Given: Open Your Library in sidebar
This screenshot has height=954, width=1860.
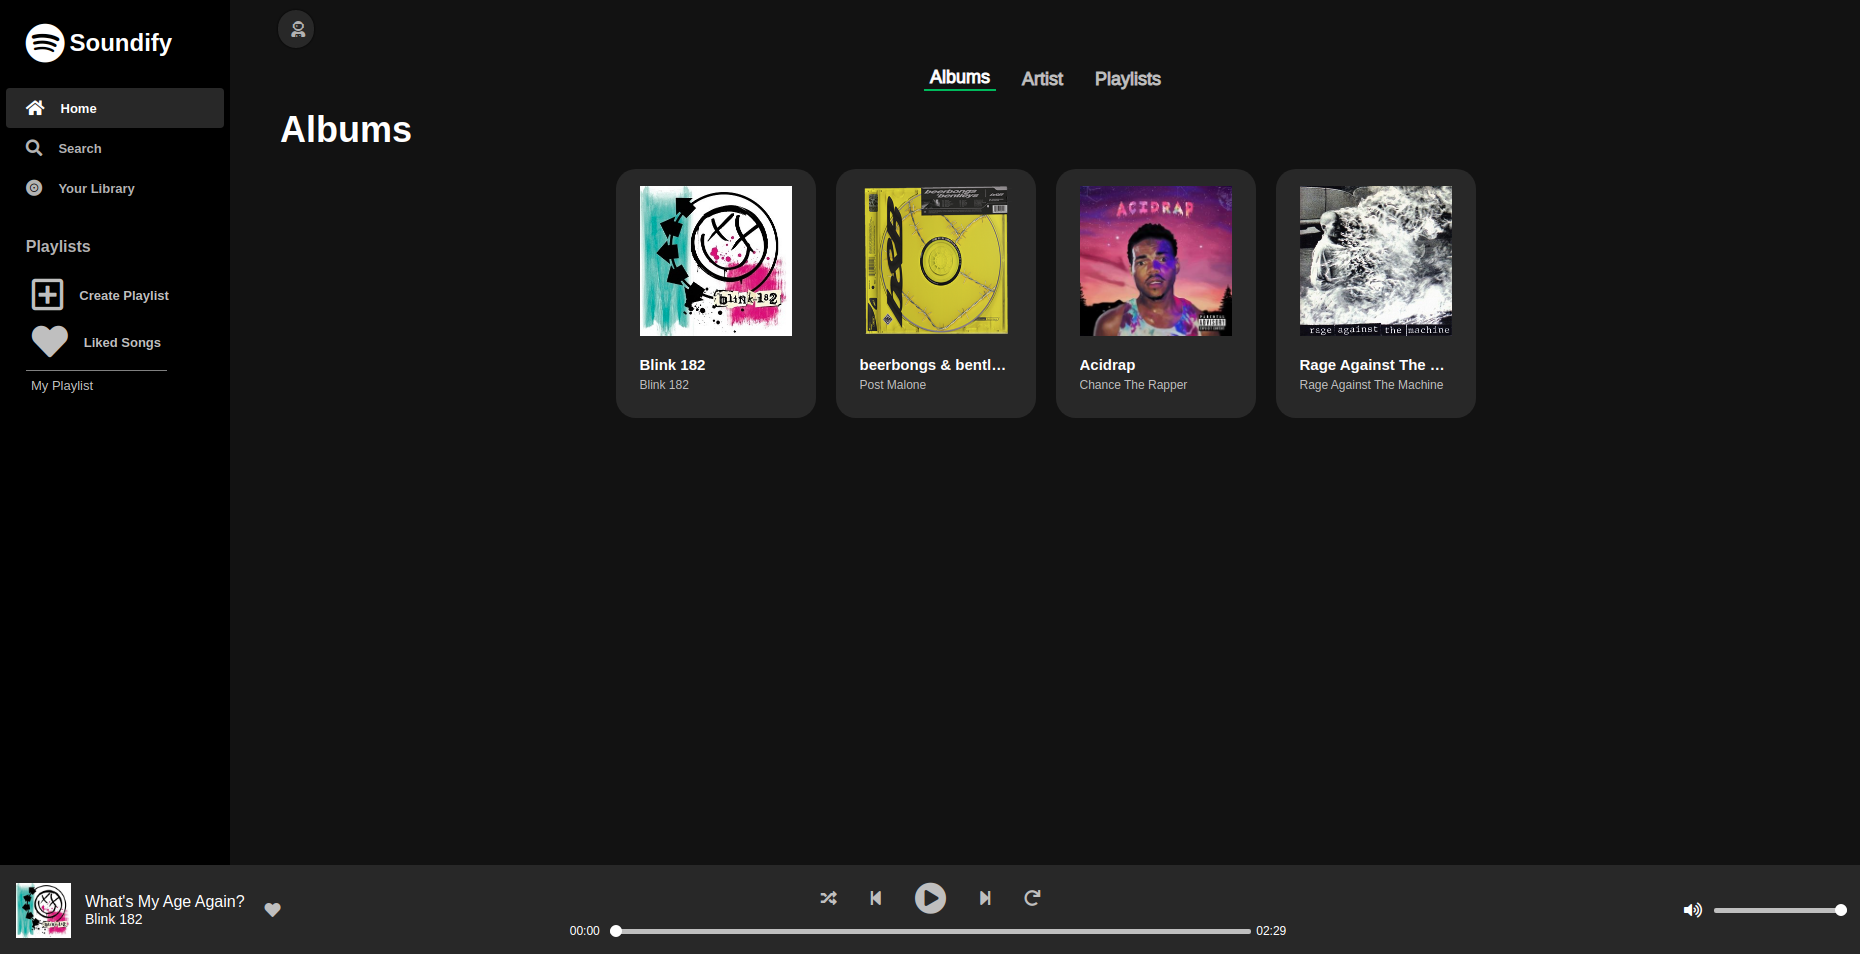Looking at the screenshot, I should 115,188.
